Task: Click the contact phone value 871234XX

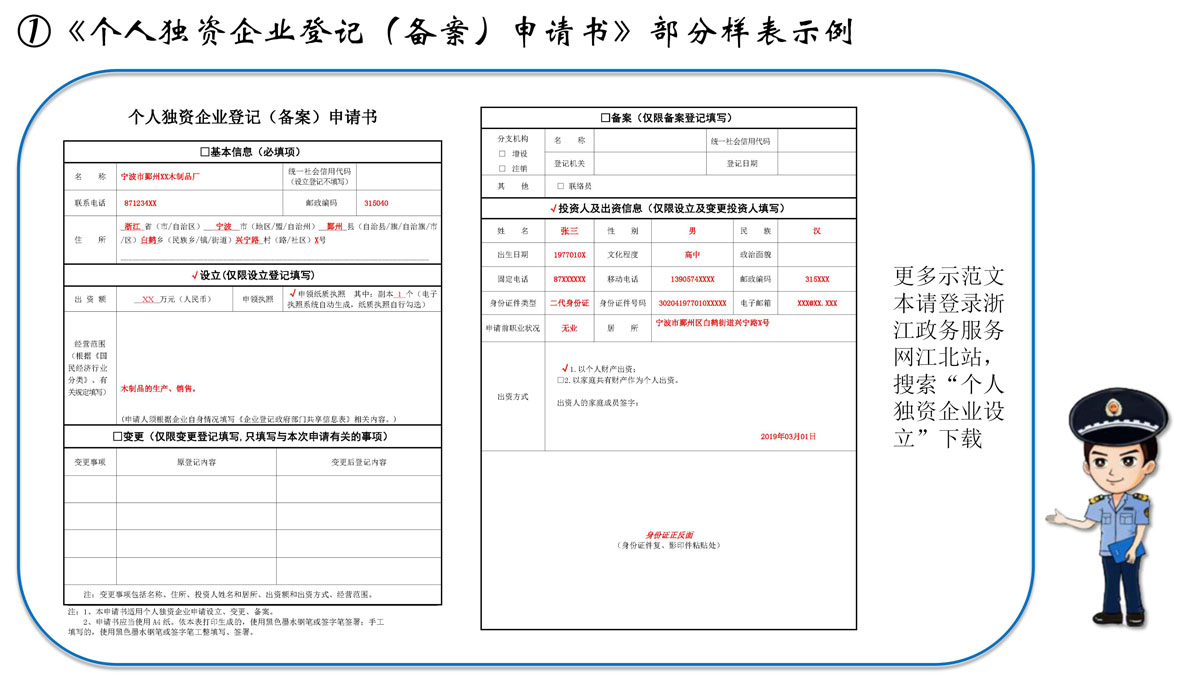Action: point(140,203)
